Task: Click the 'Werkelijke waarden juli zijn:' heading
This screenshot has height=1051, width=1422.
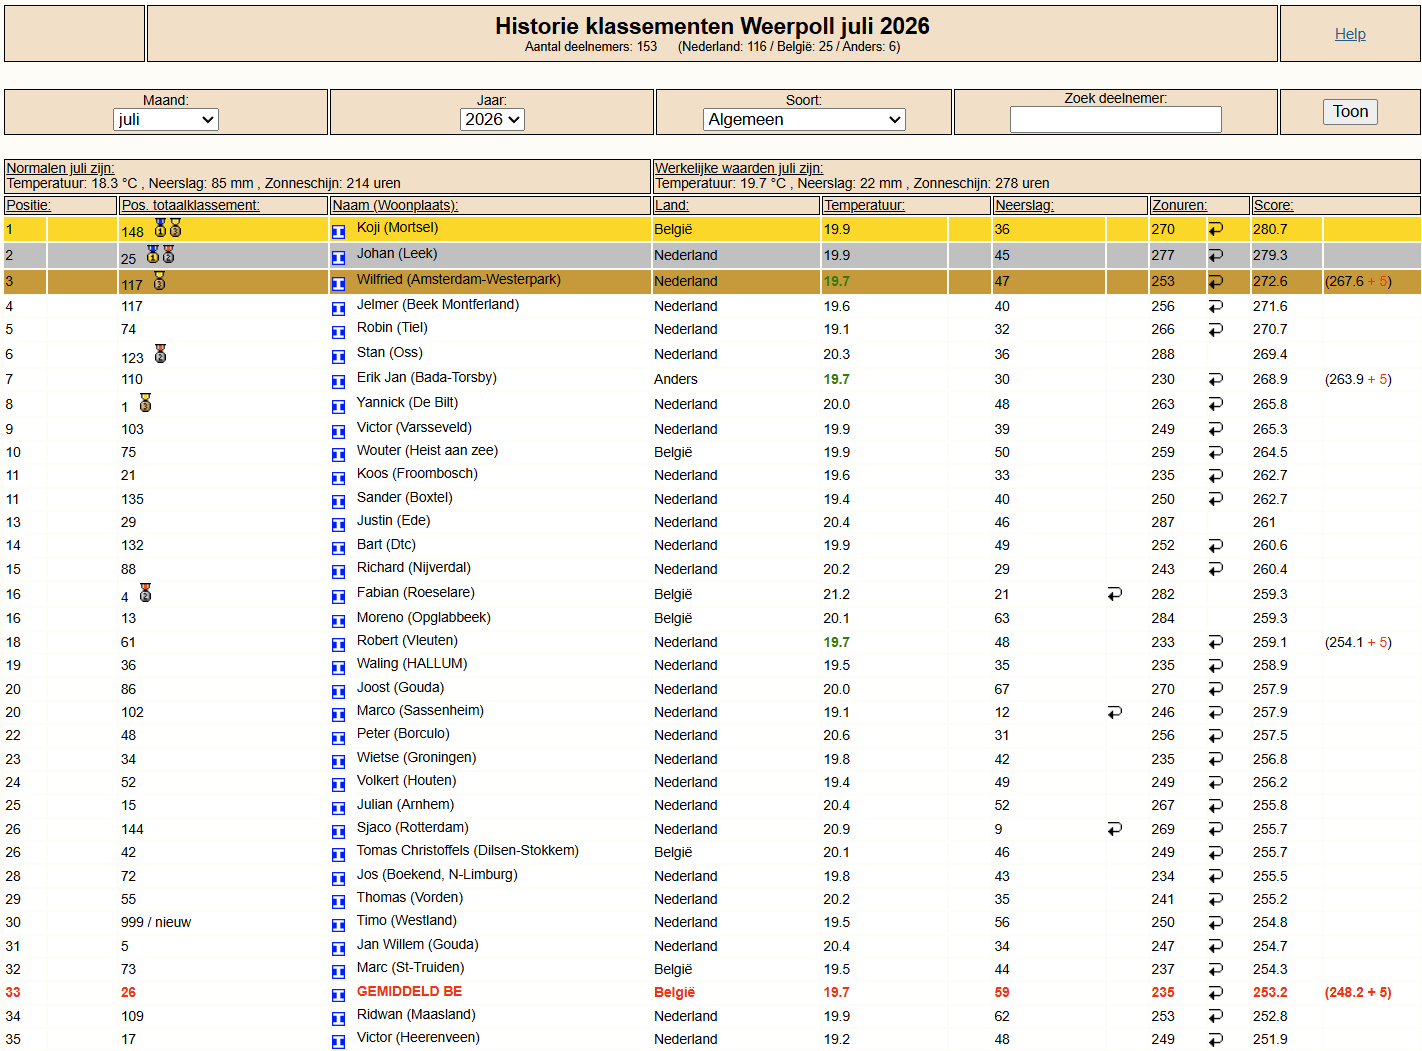Action: click(739, 168)
